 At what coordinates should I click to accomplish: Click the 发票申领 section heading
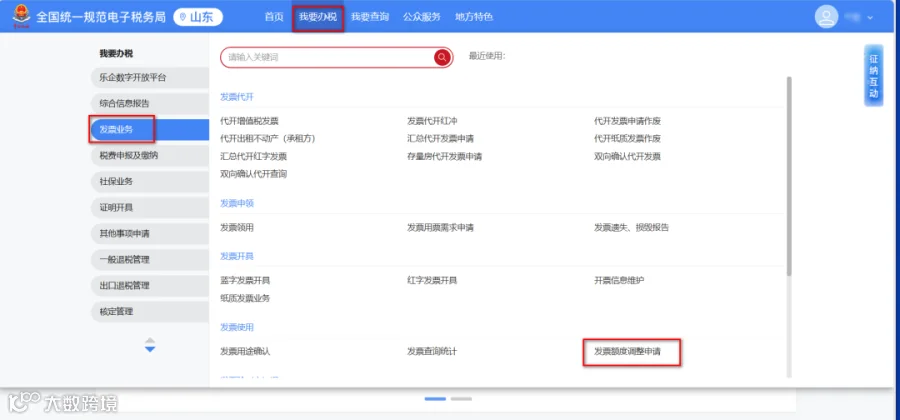pyautogui.click(x=236, y=203)
